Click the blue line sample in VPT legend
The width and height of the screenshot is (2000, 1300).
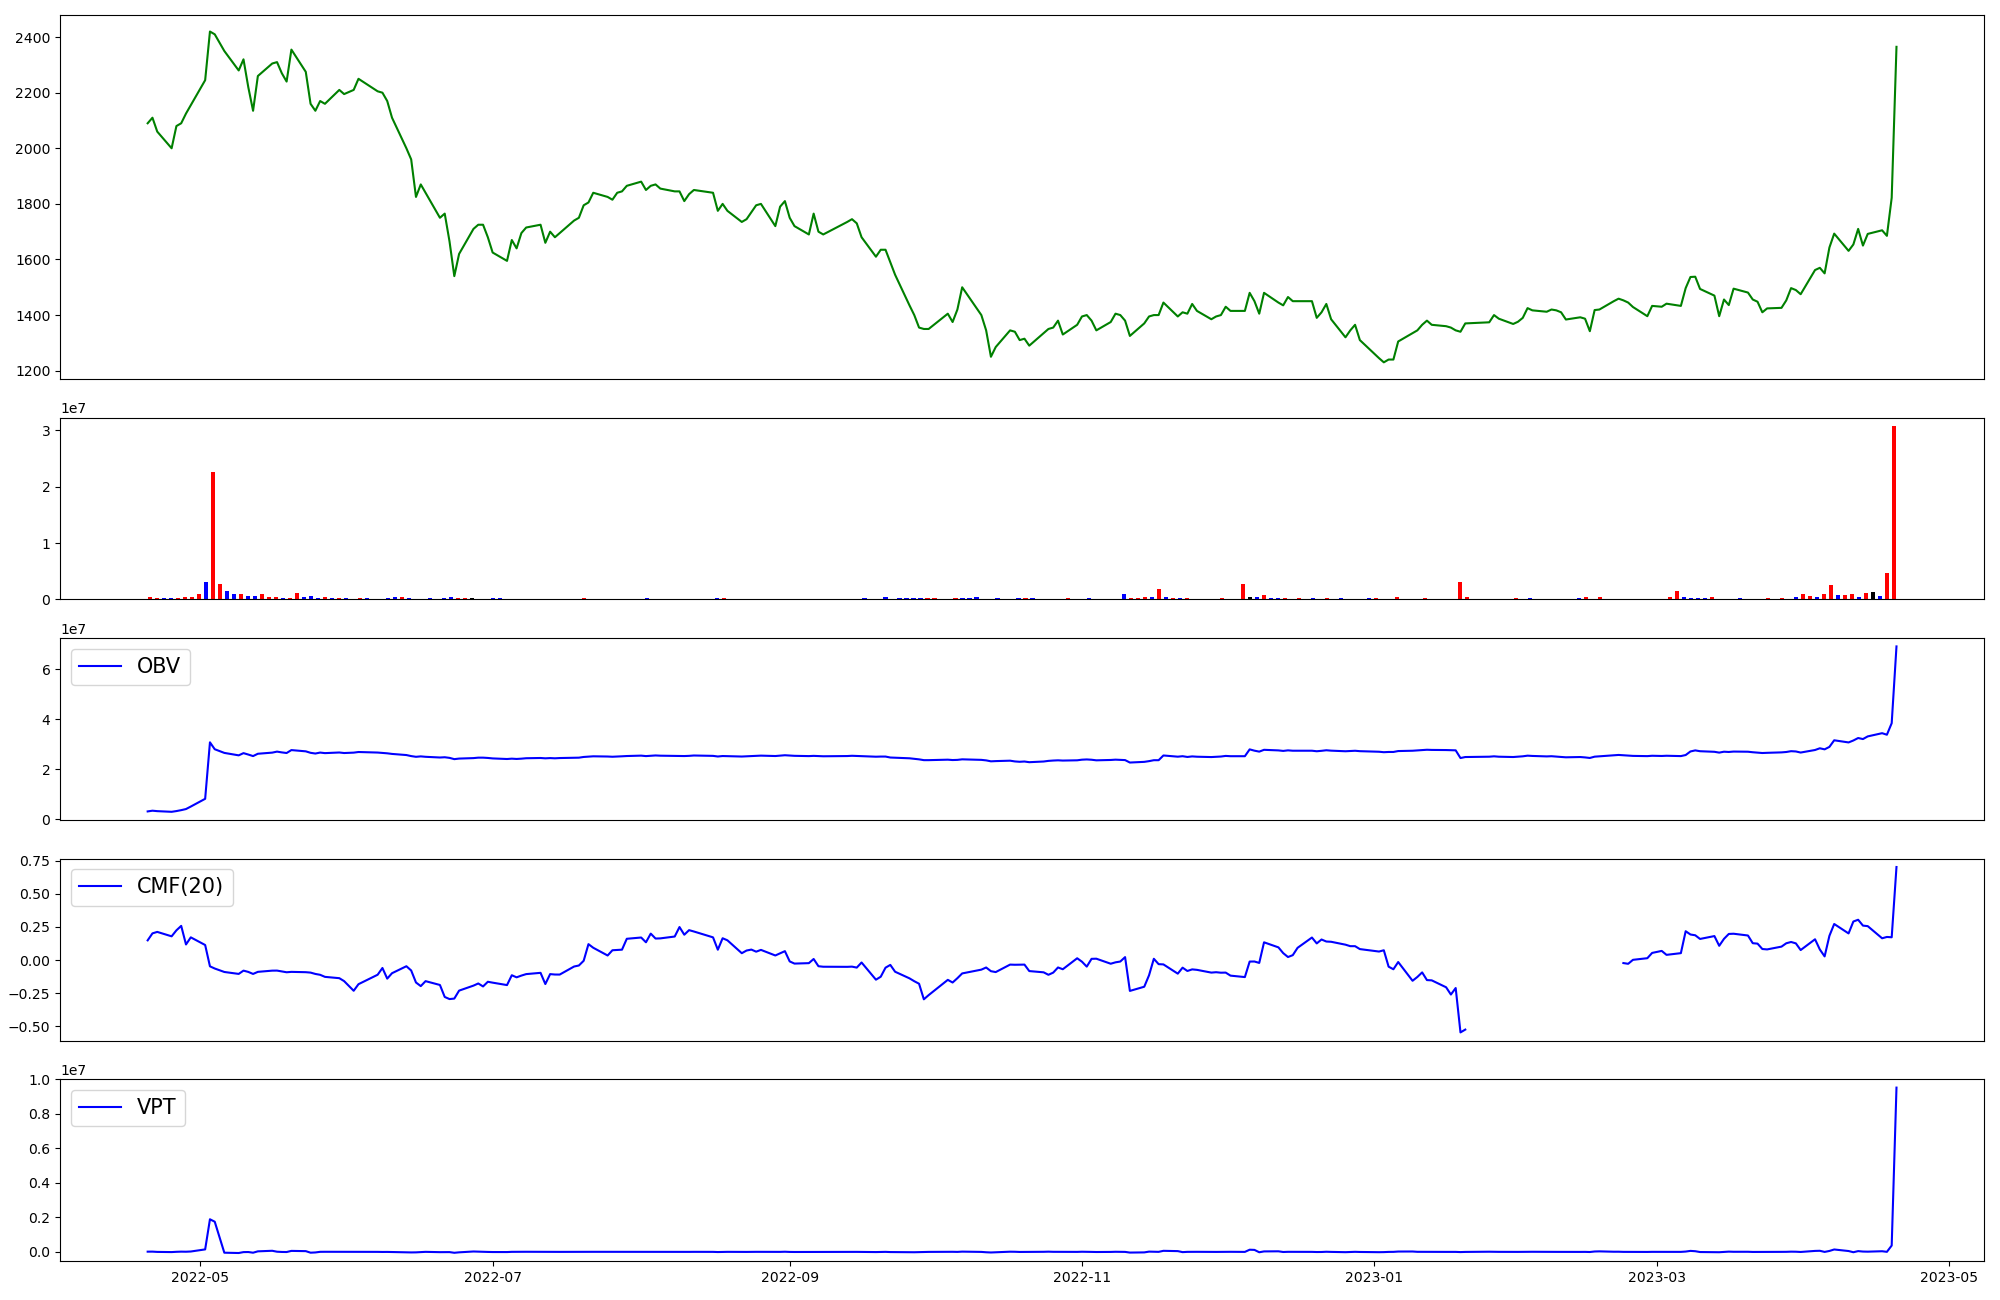(x=101, y=1108)
